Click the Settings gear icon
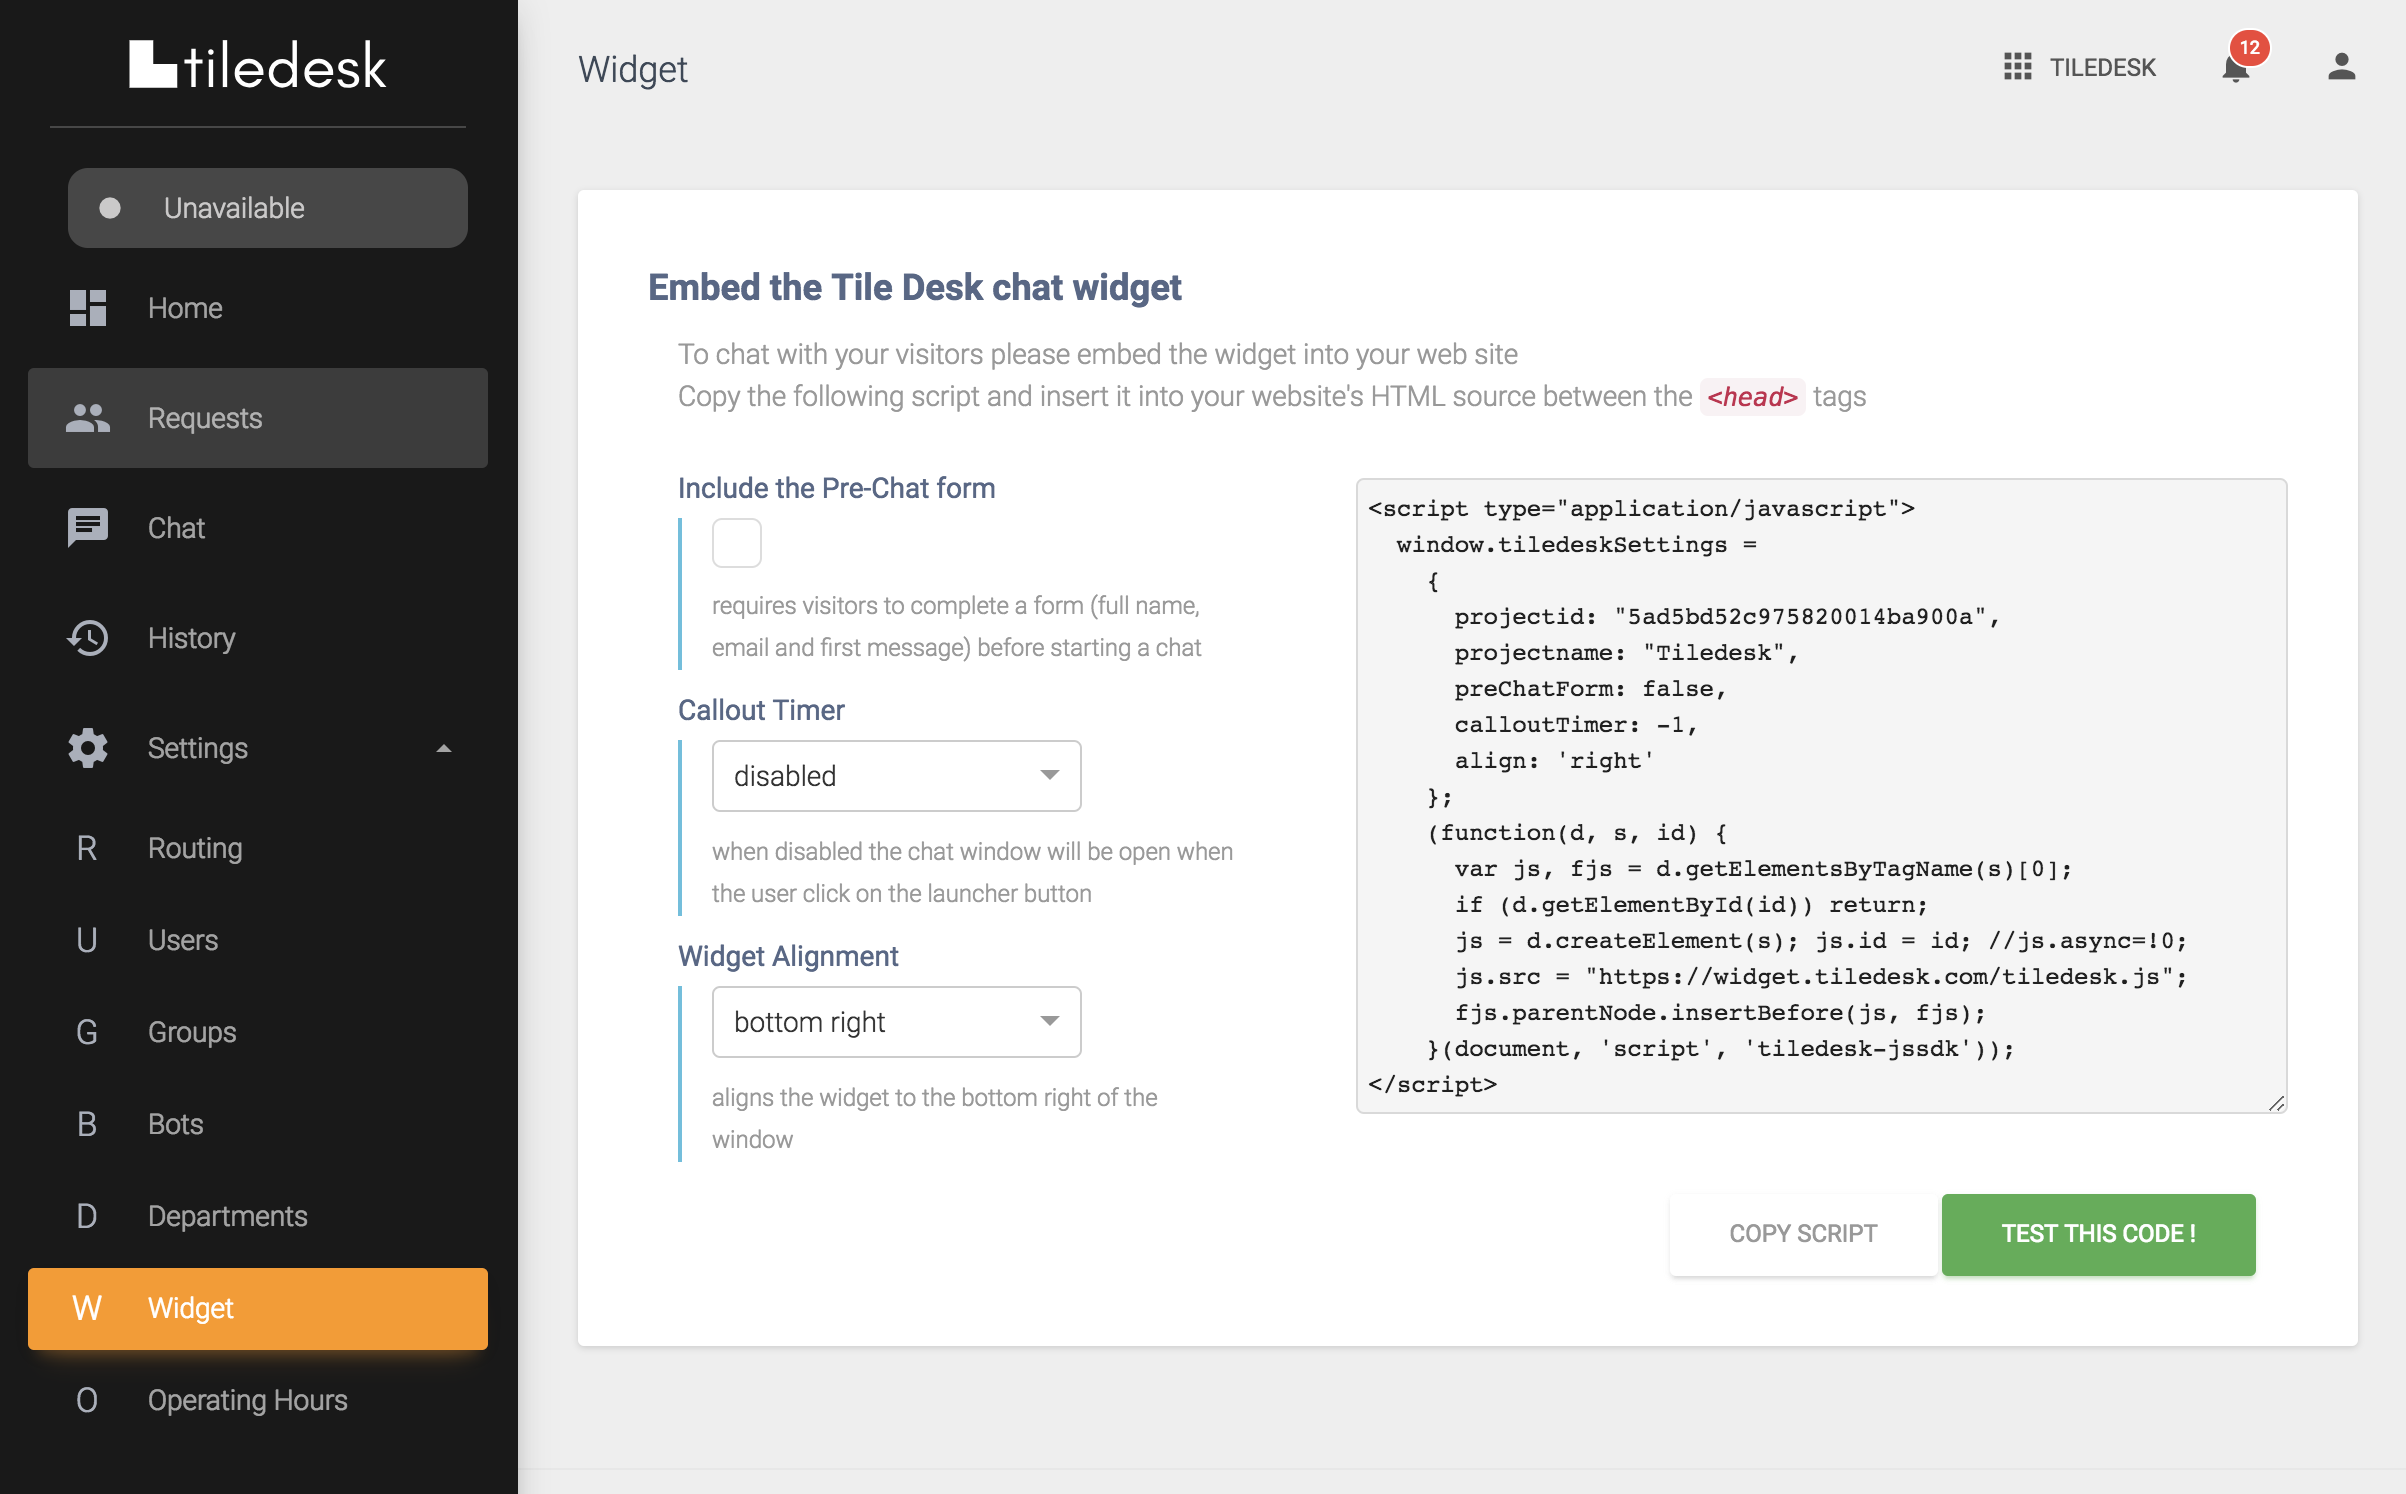The height and width of the screenshot is (1494, 2406). (88, 748)
